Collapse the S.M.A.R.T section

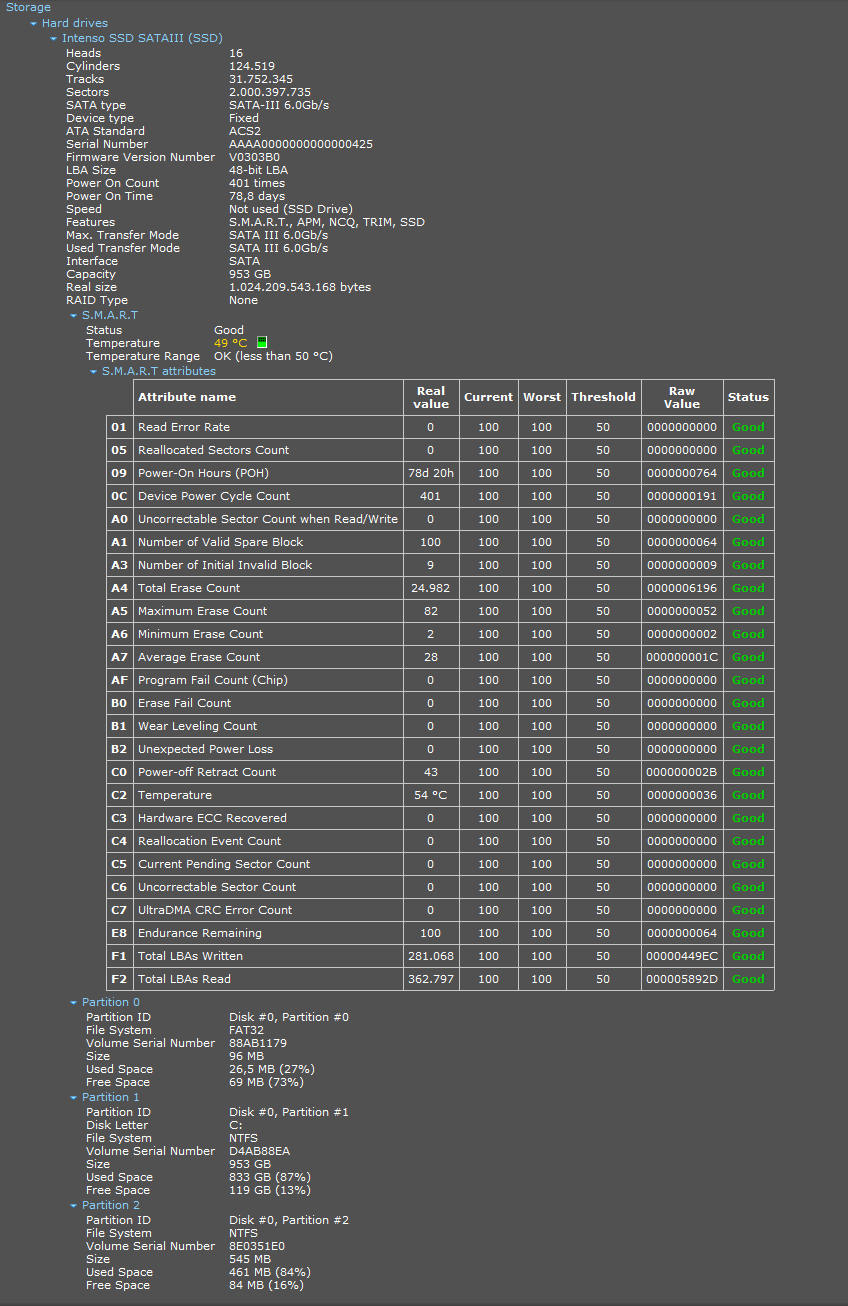tap(74, 315)
